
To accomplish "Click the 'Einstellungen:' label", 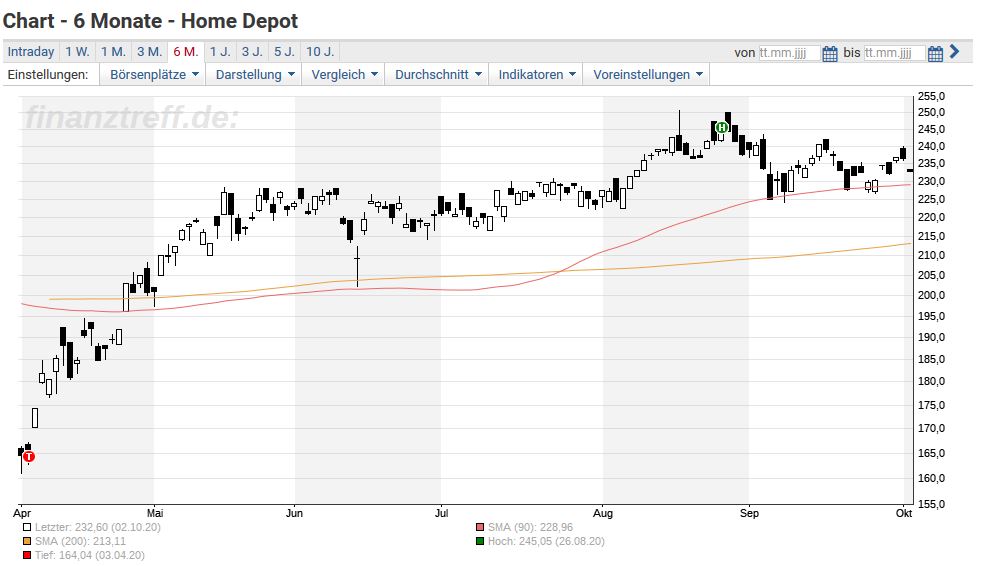I will tap(48, 75).
